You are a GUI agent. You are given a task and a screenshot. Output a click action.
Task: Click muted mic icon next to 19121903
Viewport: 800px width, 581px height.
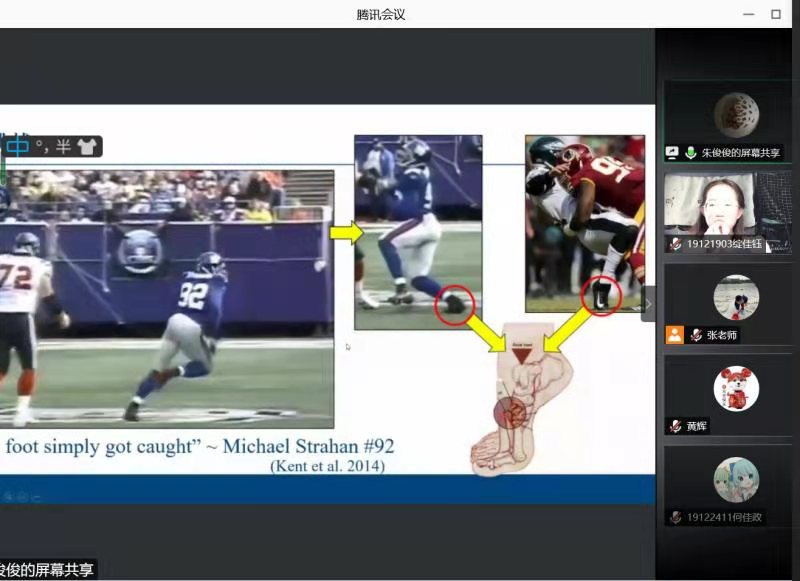pyautogui.click(x=676, y=244)
